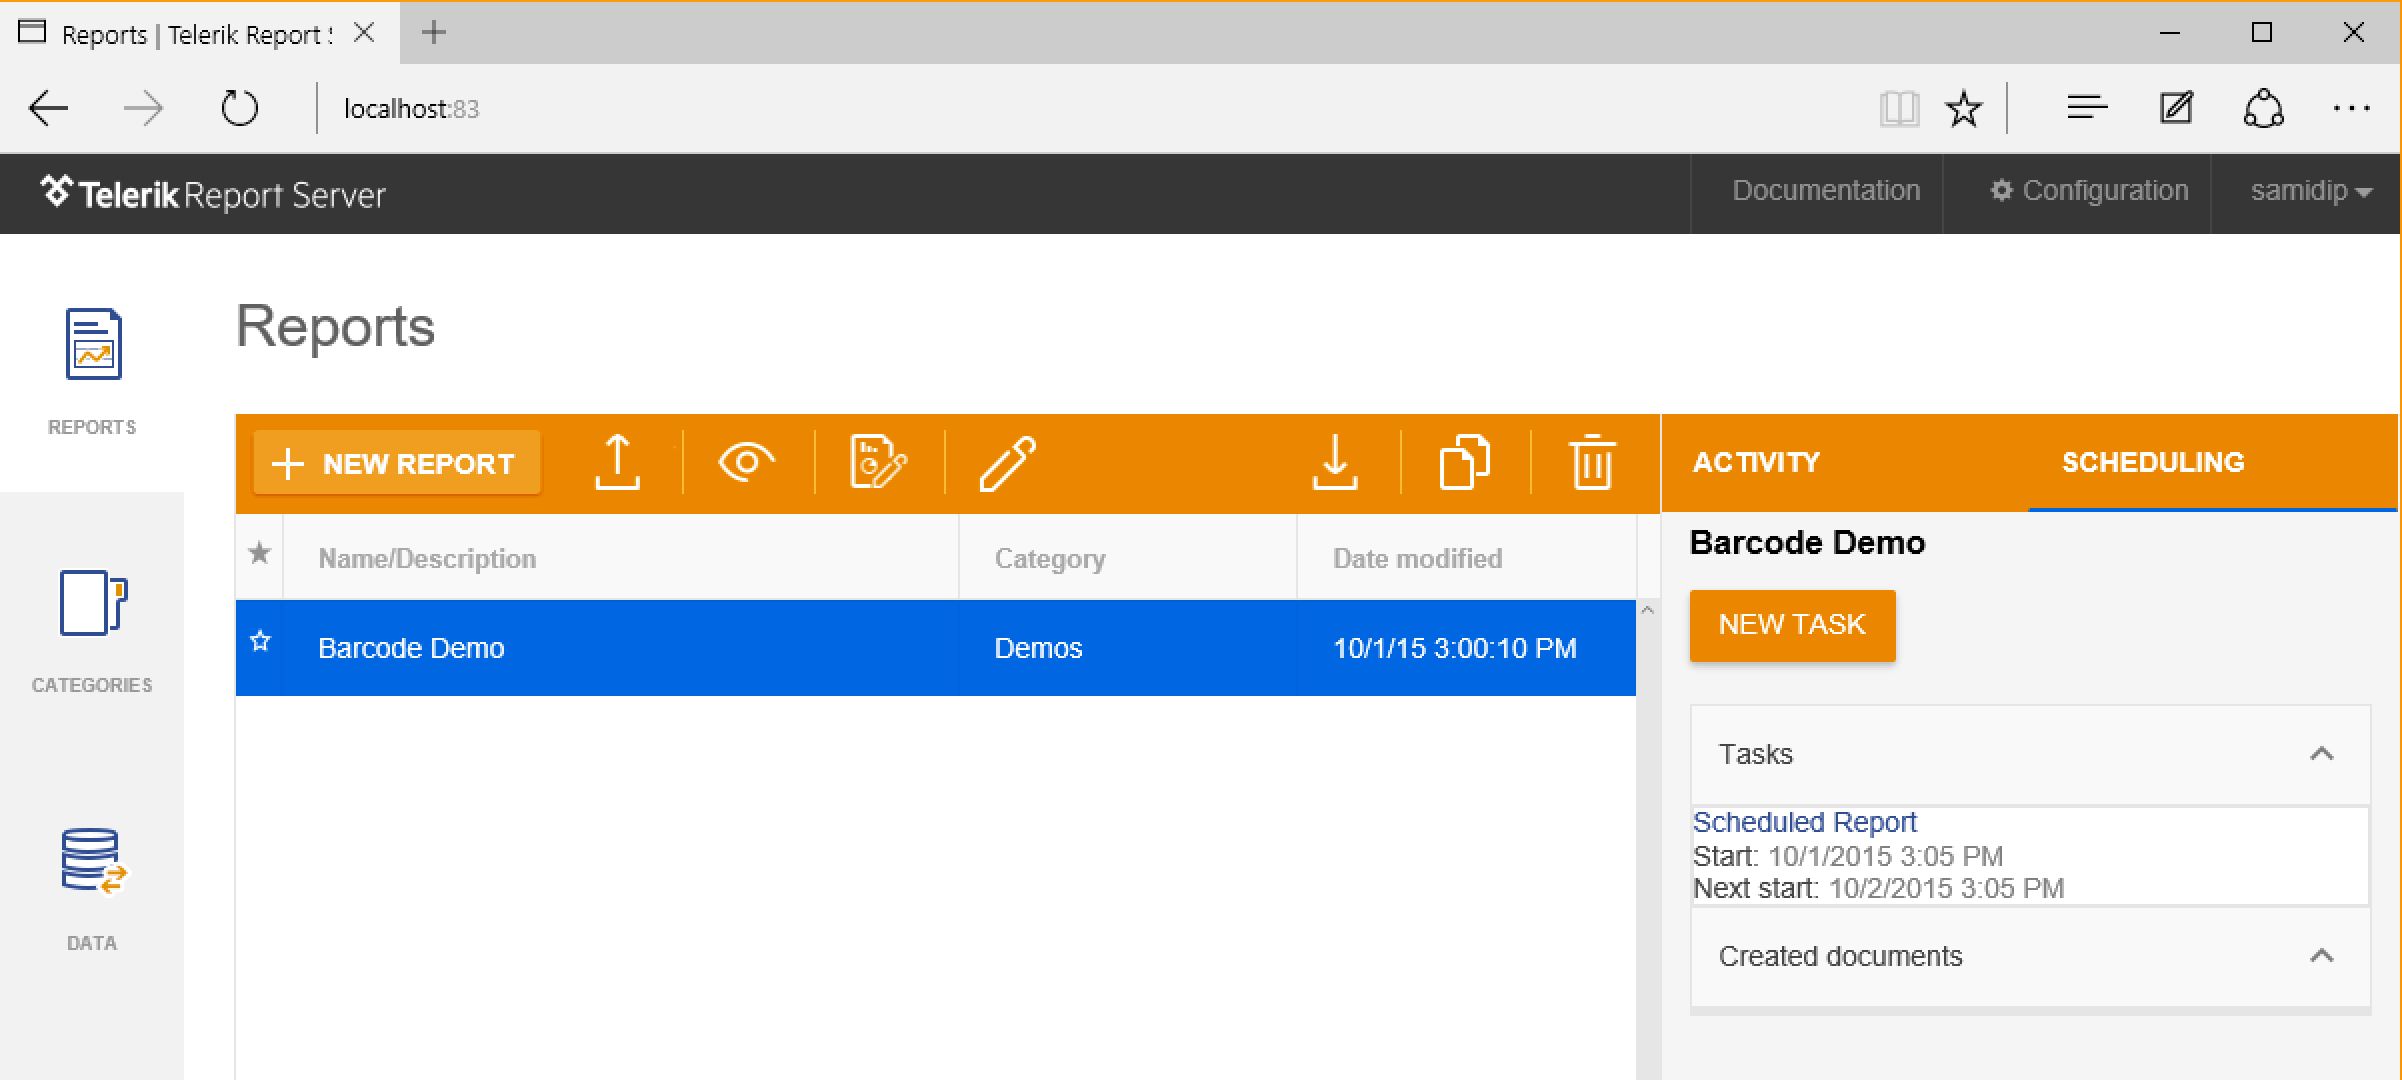This screenshot has height=1080, width=2402.
Task: Click the favorites star column header
Action: (x=259, y=553)
